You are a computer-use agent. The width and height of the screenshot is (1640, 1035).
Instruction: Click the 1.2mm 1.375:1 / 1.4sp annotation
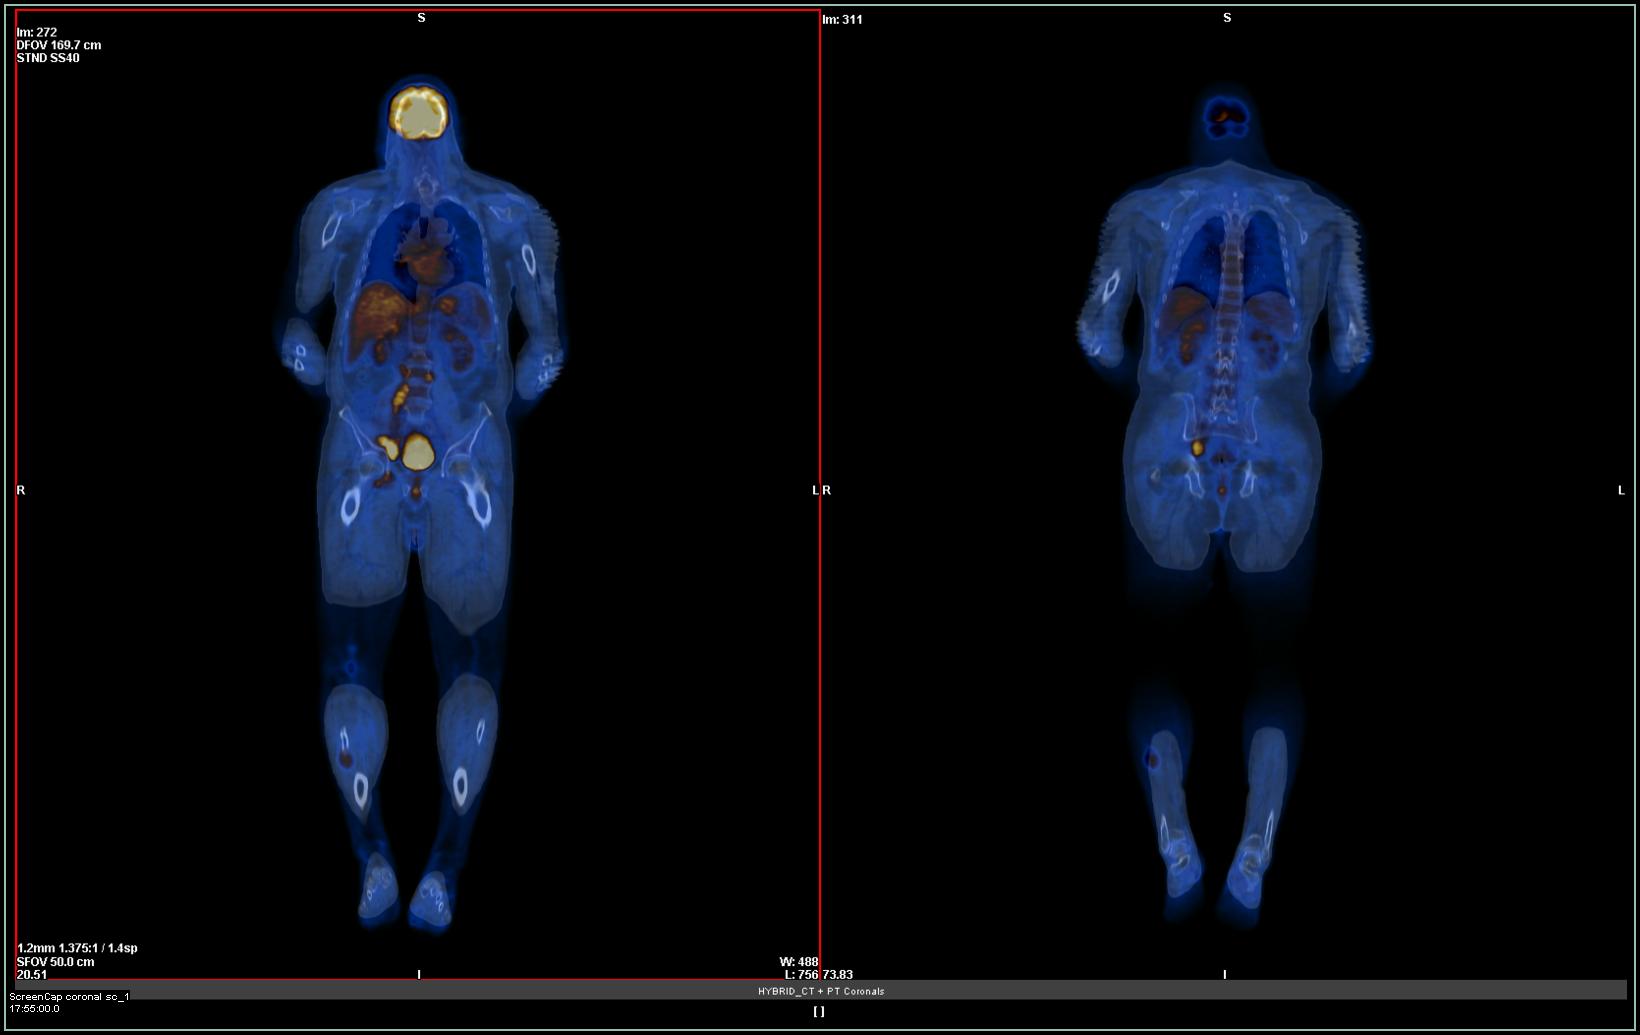pyautogui.click(x=77, y=948)
